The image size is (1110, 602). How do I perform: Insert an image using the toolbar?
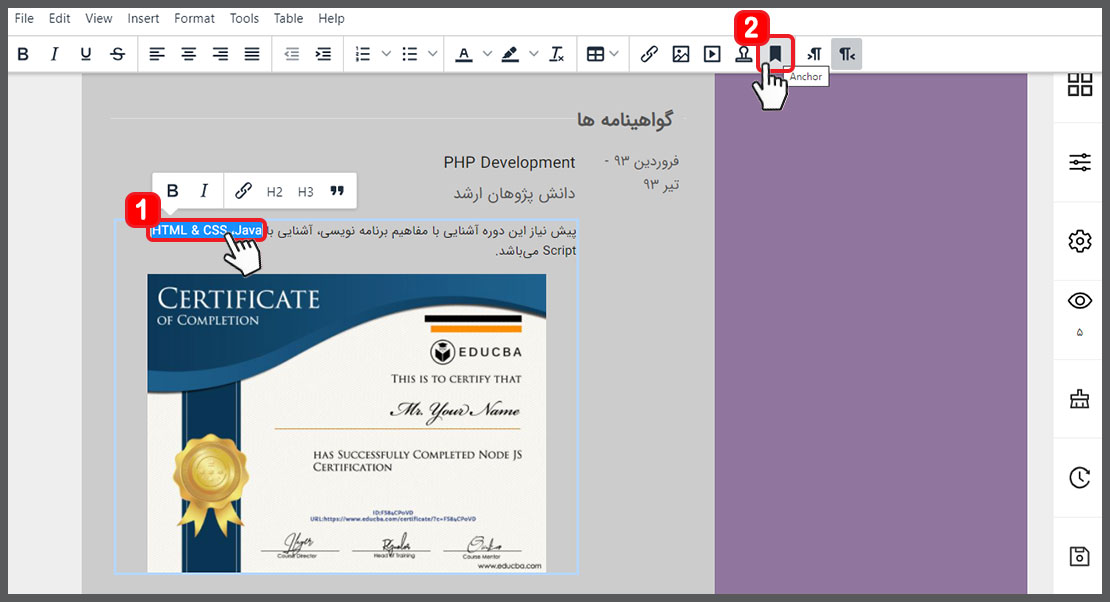tap(681, 54)
